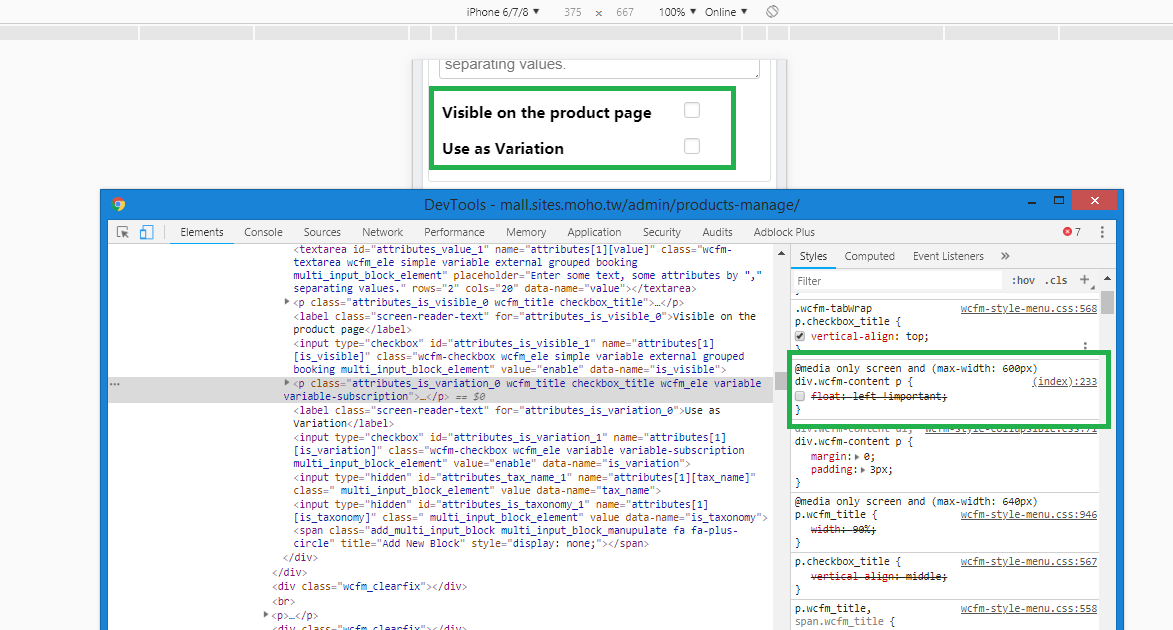1173x630 pixels.
Task: Open the Audits tab
Action: pyautogui.click(x=717, y=232)
